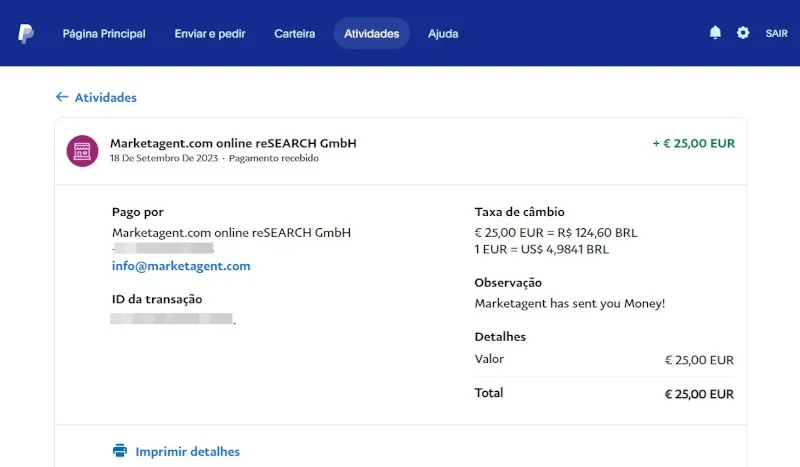Click the Marketagent merchant store icon
800x467 pixels.
pos(82,151)
